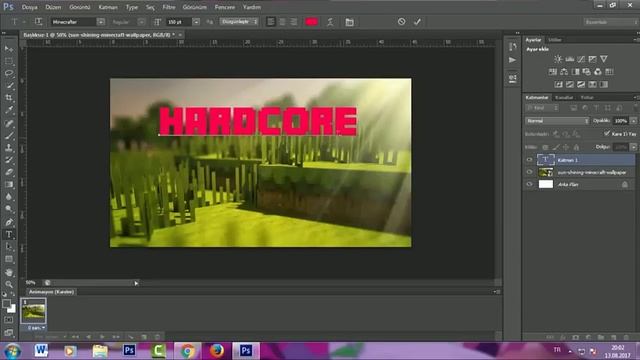This screenshot has height=360, width=640.
Task: Open the text color swatch
Action: pyautogui.click(x=311, y=22)
